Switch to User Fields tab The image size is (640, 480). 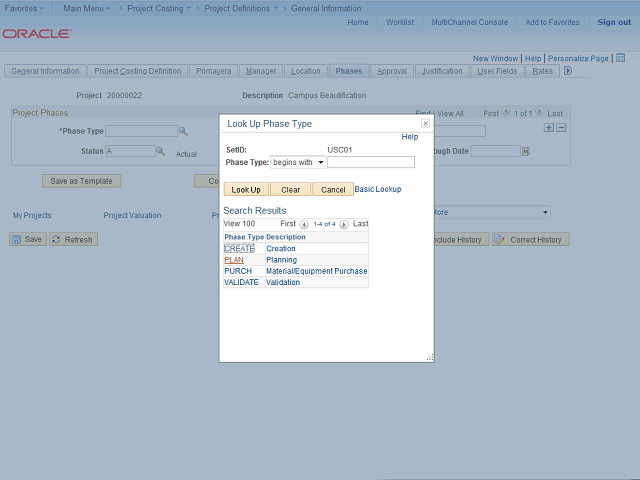coord(497,71)
